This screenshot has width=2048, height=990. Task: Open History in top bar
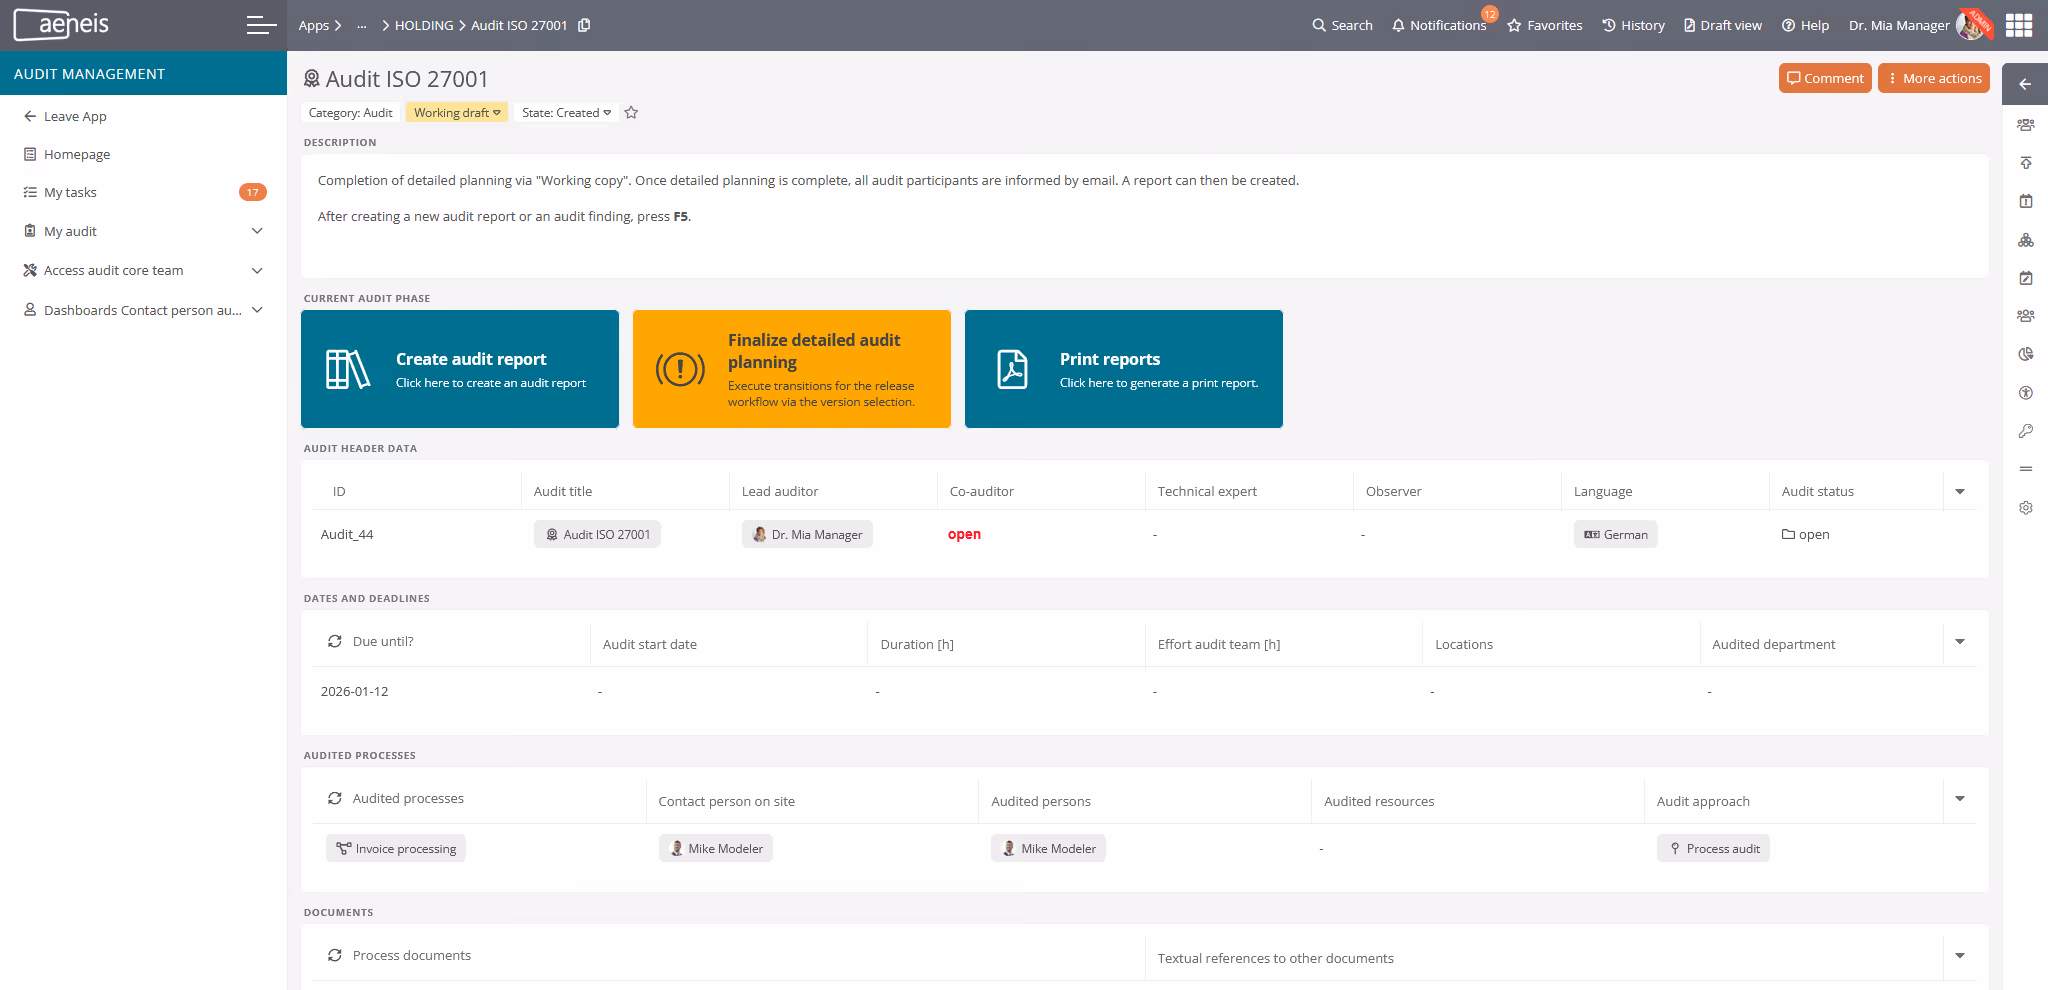(1633, 25)
